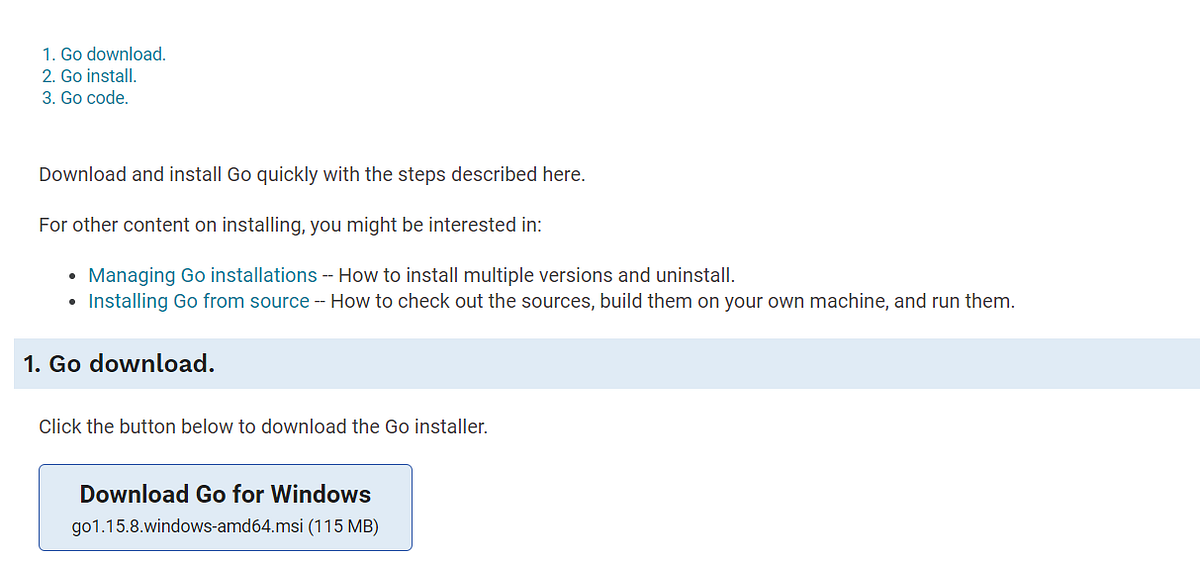Click the word 'Windows' in download button title

pyautogui.click(x=320, y=494)
